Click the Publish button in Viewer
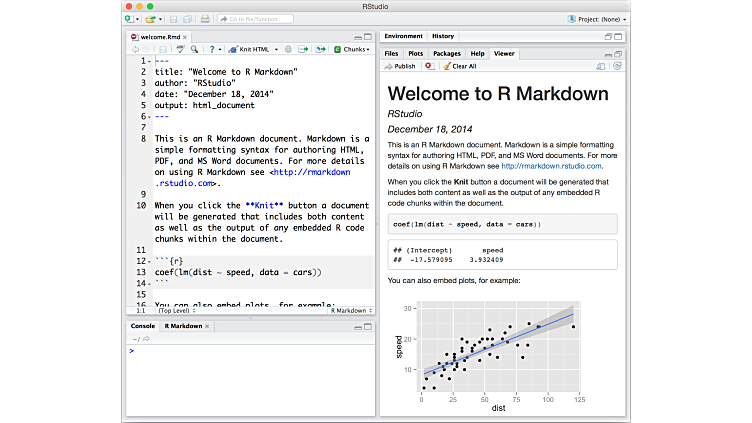752x423 pixels. 400,66
